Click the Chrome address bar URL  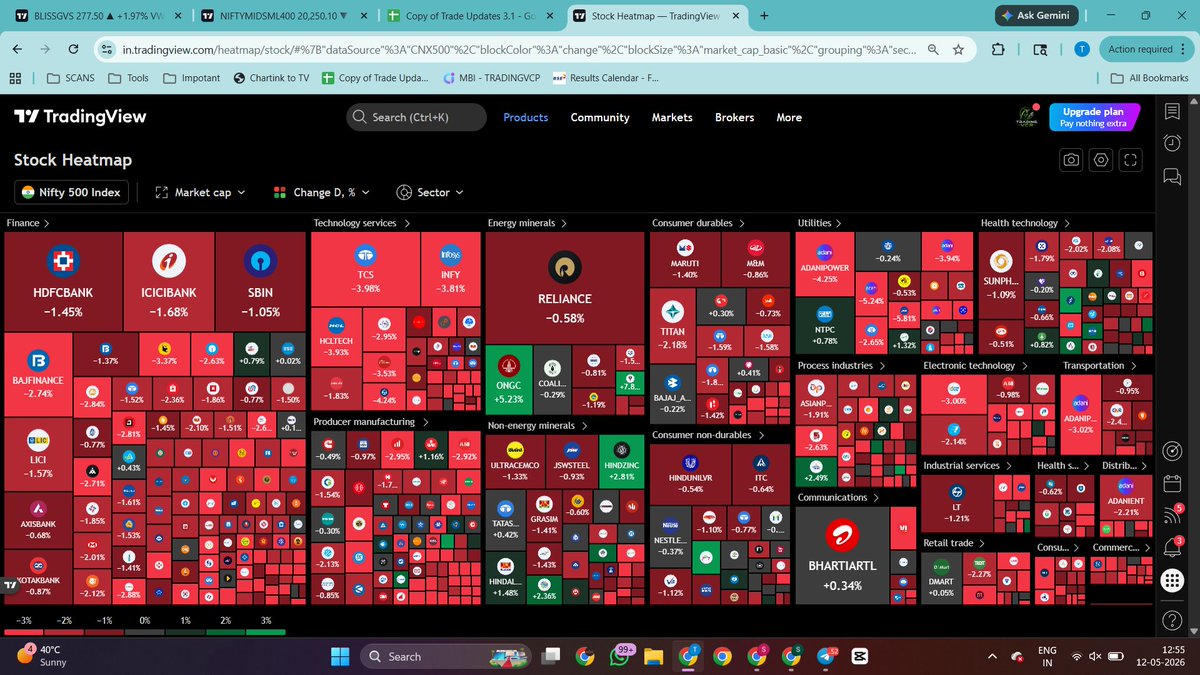tap(520, 49)
